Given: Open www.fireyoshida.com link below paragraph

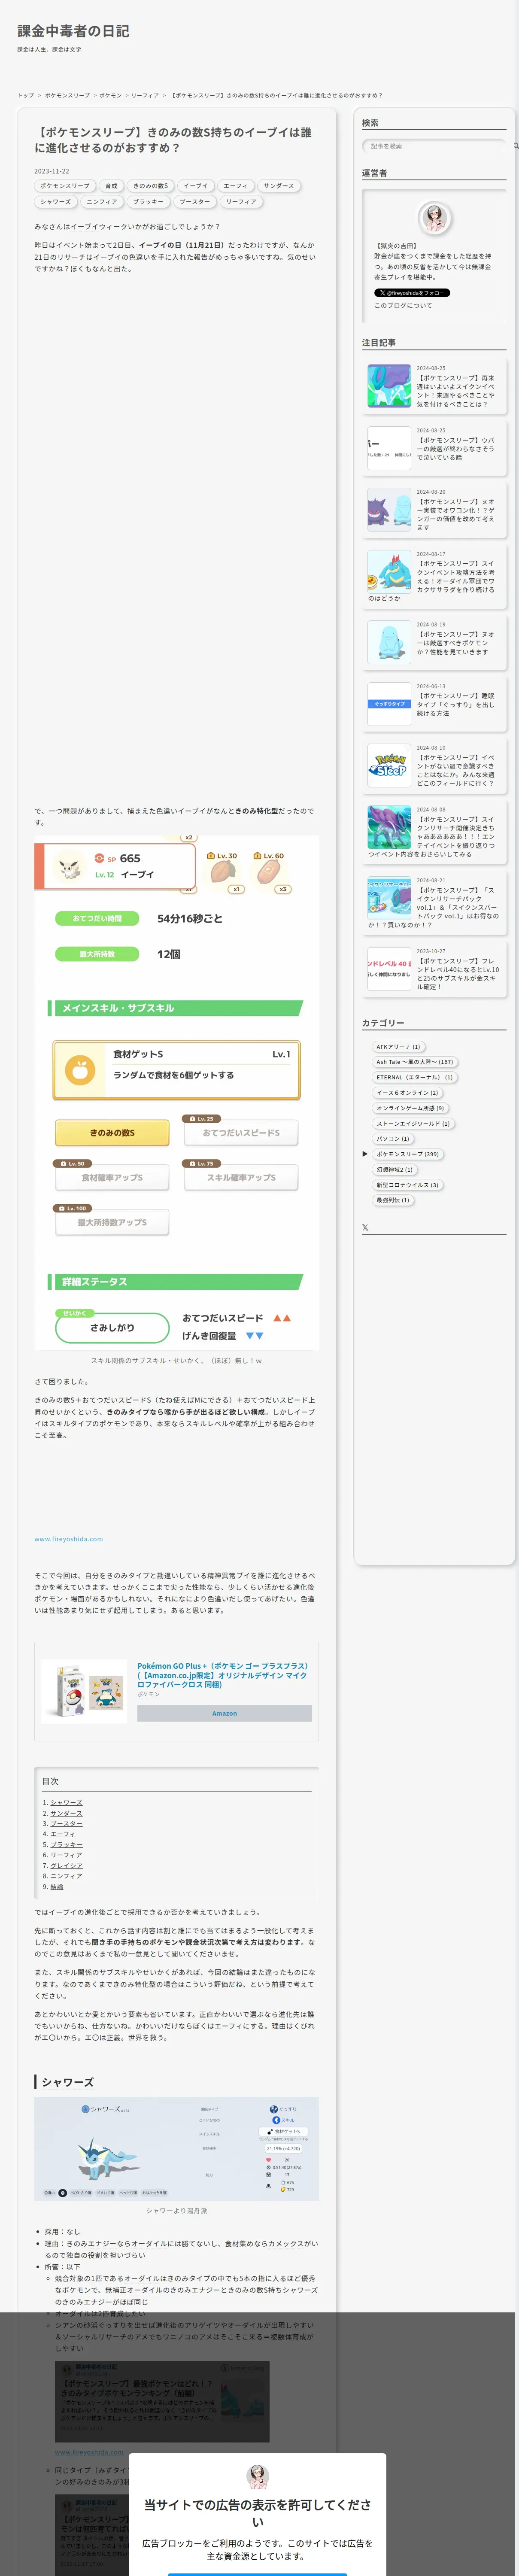Looking at the screenshot, I should pos(69,1539).
